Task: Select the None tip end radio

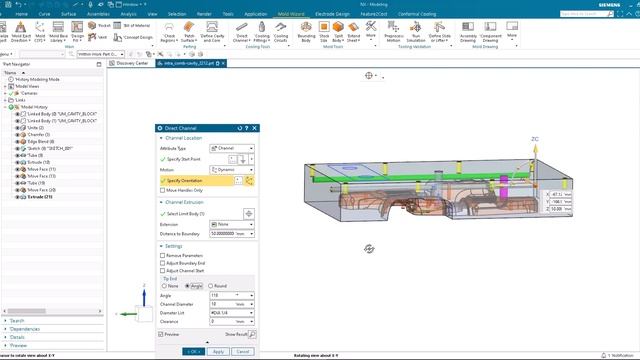Action: click(164, 286)
